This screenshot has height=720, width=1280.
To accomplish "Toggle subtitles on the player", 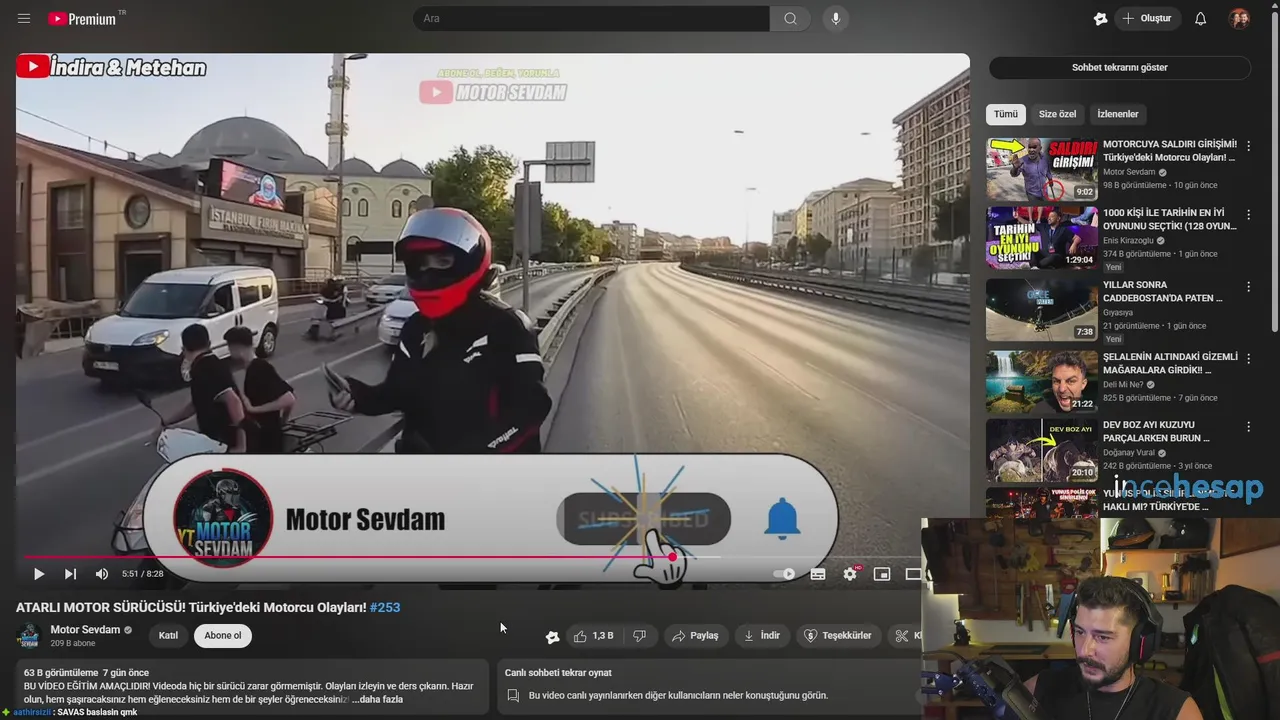I will click(x=818, y=574).
